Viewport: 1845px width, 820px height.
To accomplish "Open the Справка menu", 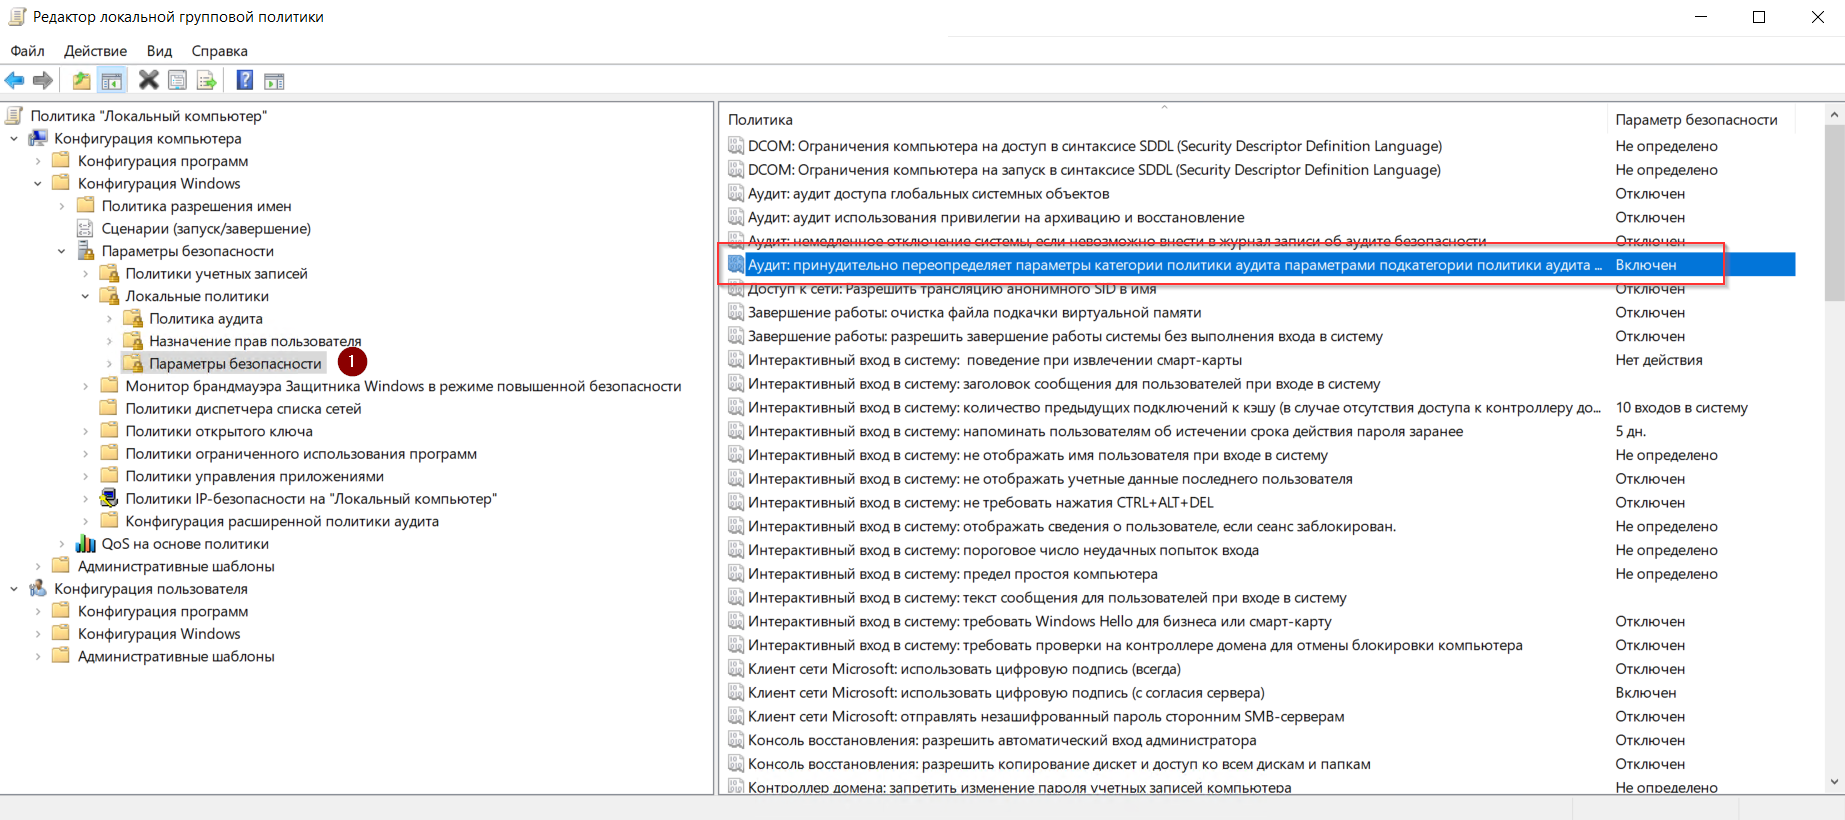I will (219, 51).
